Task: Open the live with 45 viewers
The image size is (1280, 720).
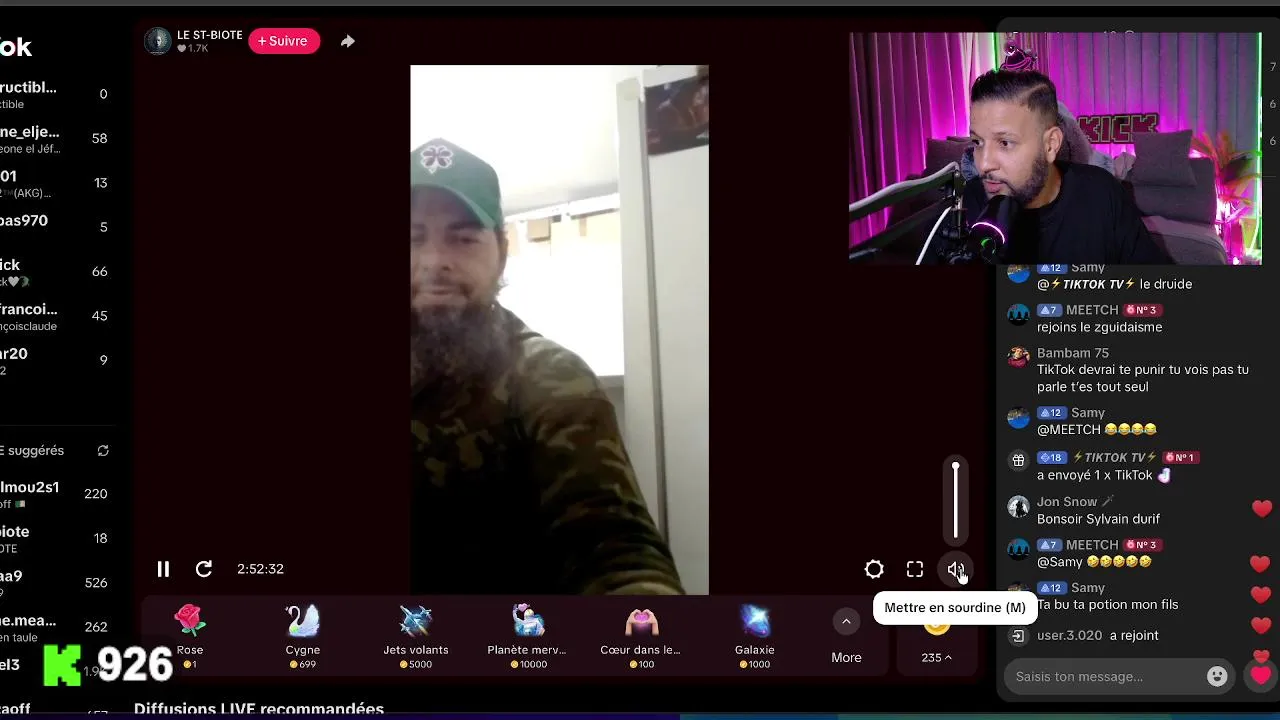Action: (x=55, y=316)
